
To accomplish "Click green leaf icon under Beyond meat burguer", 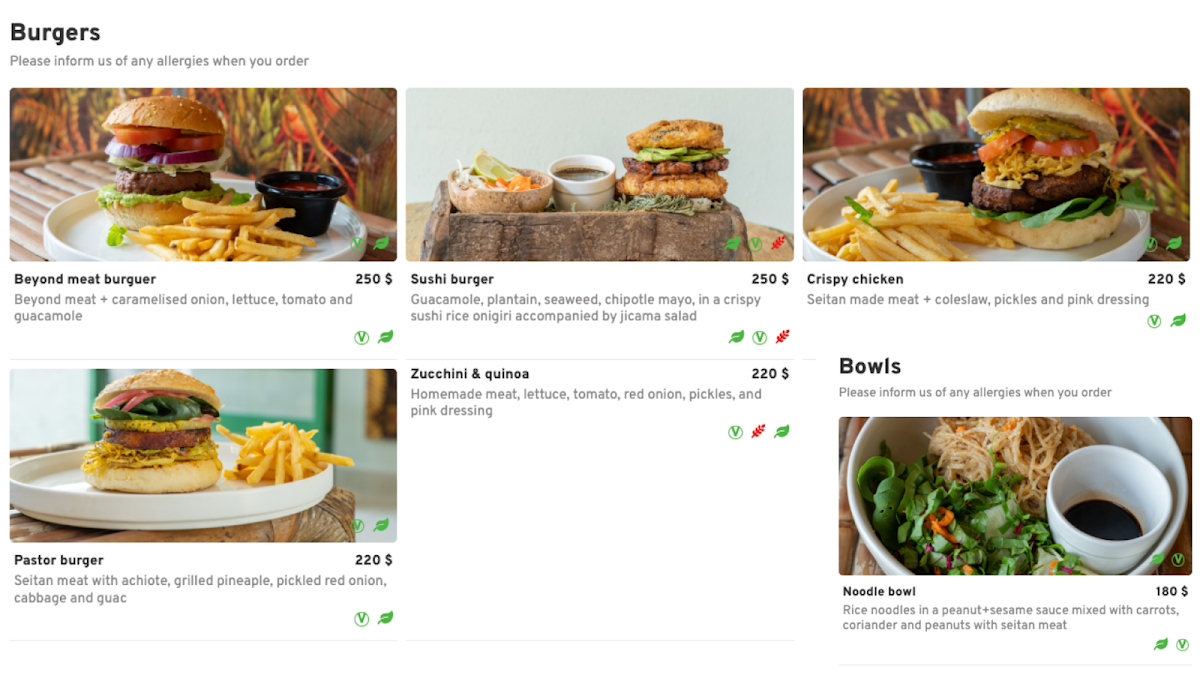I will pyautogui.click(x=385, y=338).
